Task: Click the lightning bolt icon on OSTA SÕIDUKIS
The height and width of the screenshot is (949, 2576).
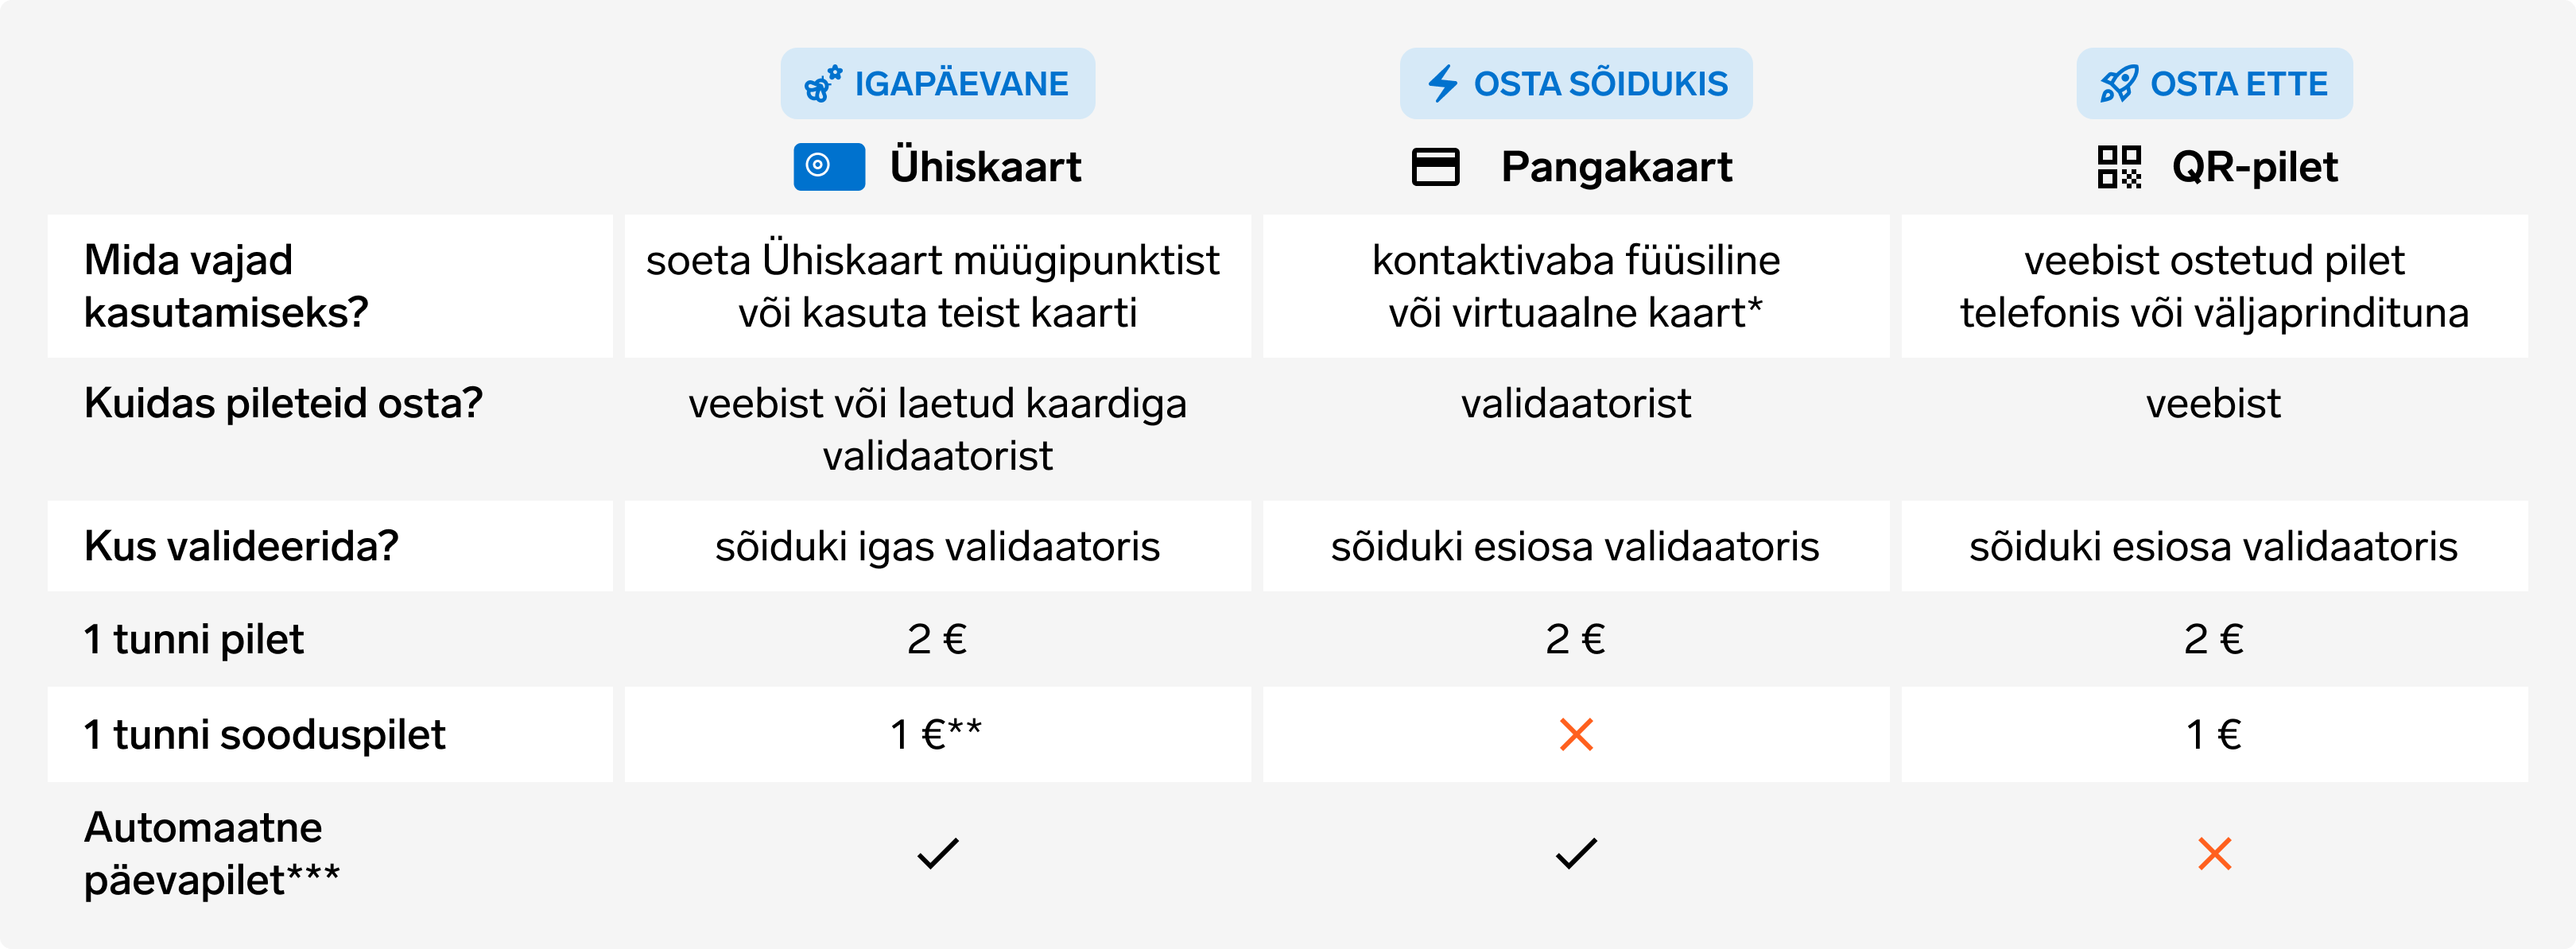Action: pyautogui.click(x=1442, y=84)
